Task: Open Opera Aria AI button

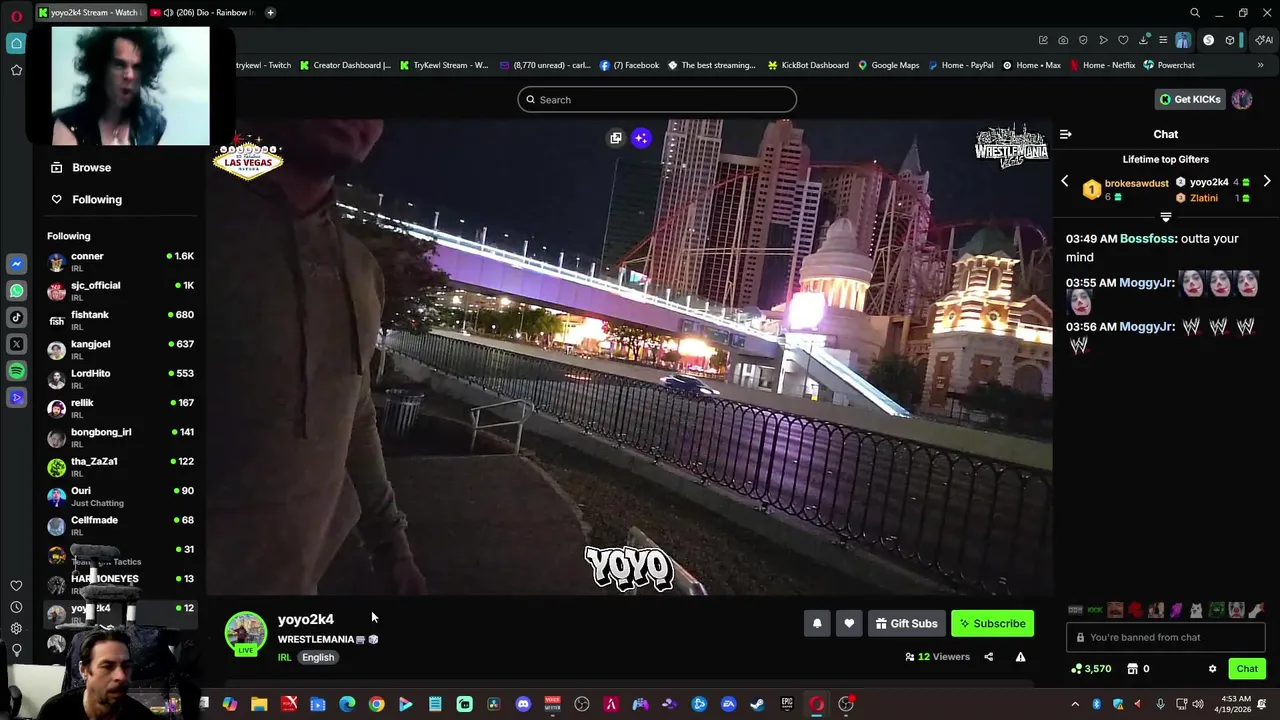Action: click(x=1264, y=40)
